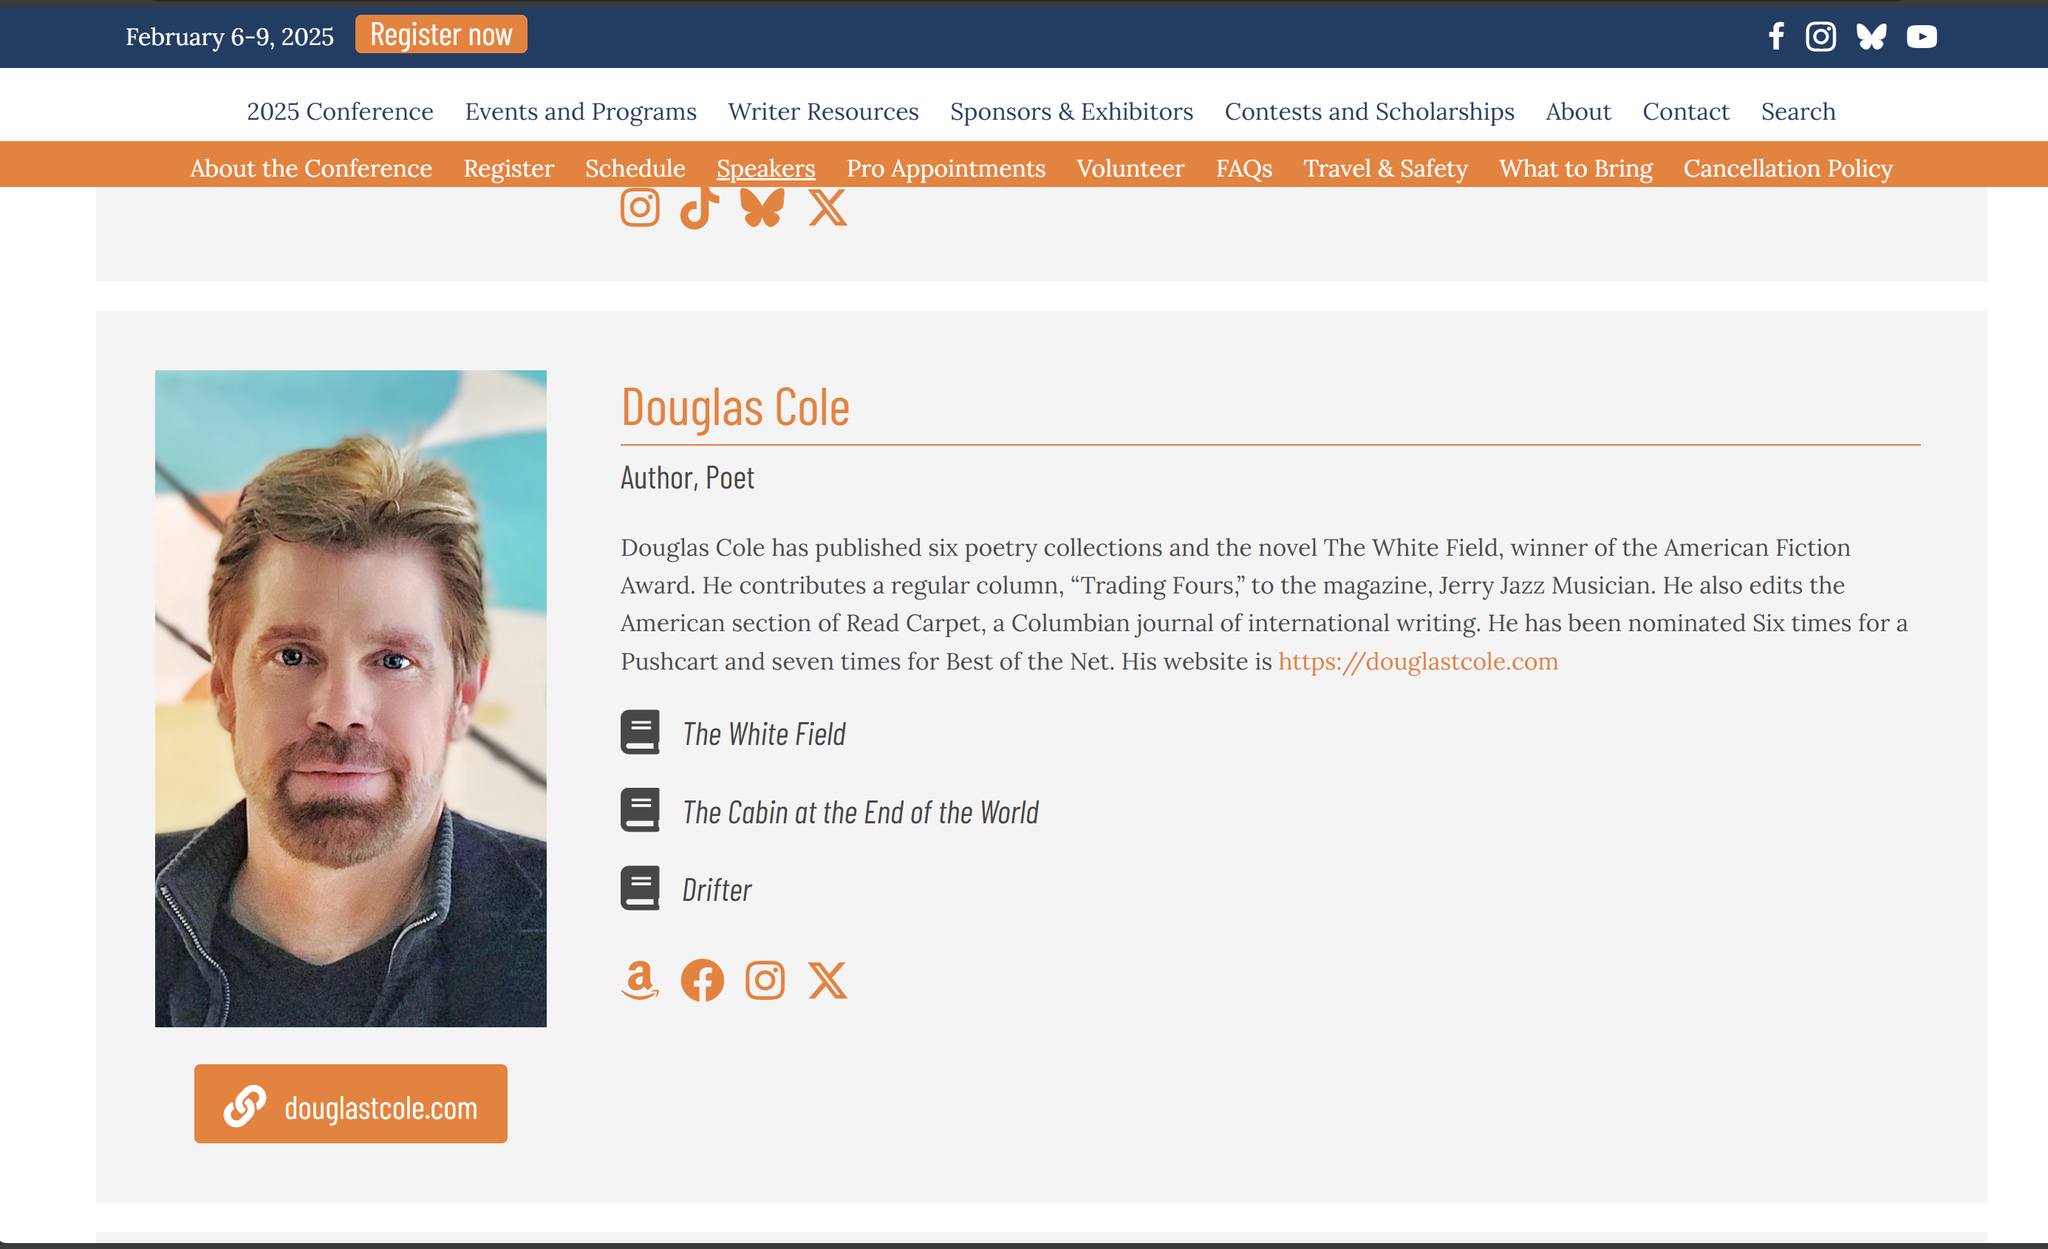Open The Cabin at the End of the World
This screenshot has width=2048, height=1249.
(860, 812)
